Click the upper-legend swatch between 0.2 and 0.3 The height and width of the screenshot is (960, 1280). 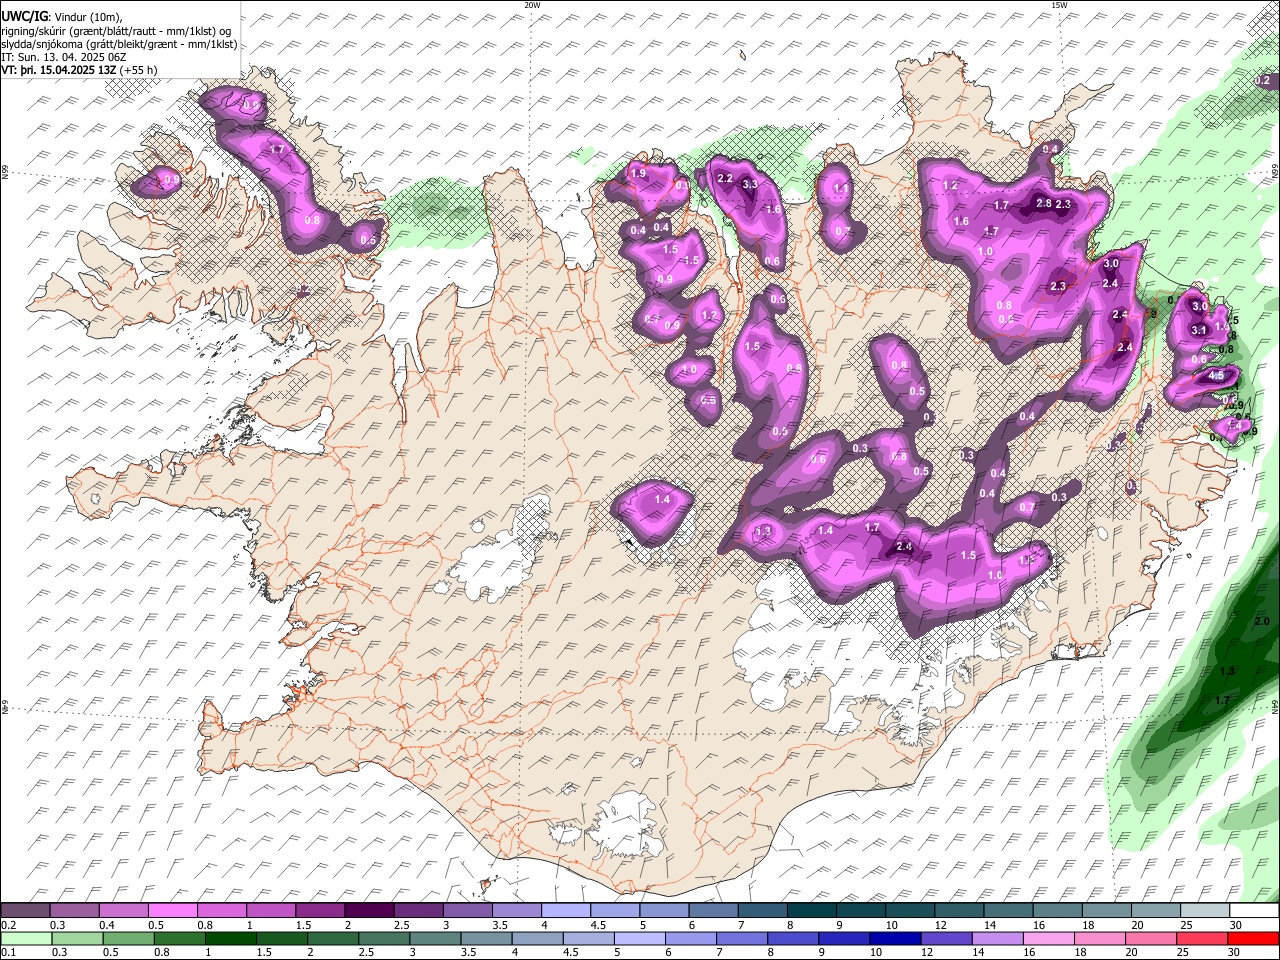[25, 911]
